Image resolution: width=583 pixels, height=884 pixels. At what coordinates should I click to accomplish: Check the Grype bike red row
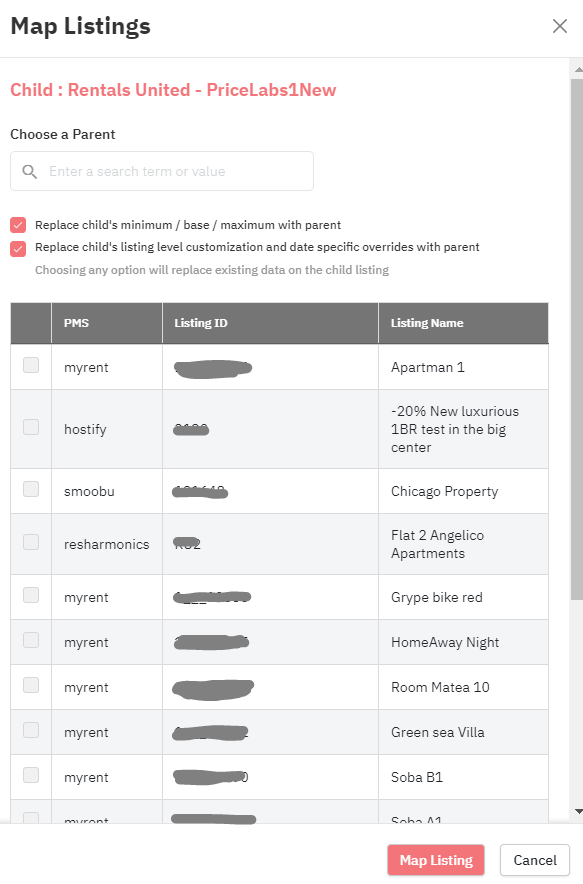31,595
